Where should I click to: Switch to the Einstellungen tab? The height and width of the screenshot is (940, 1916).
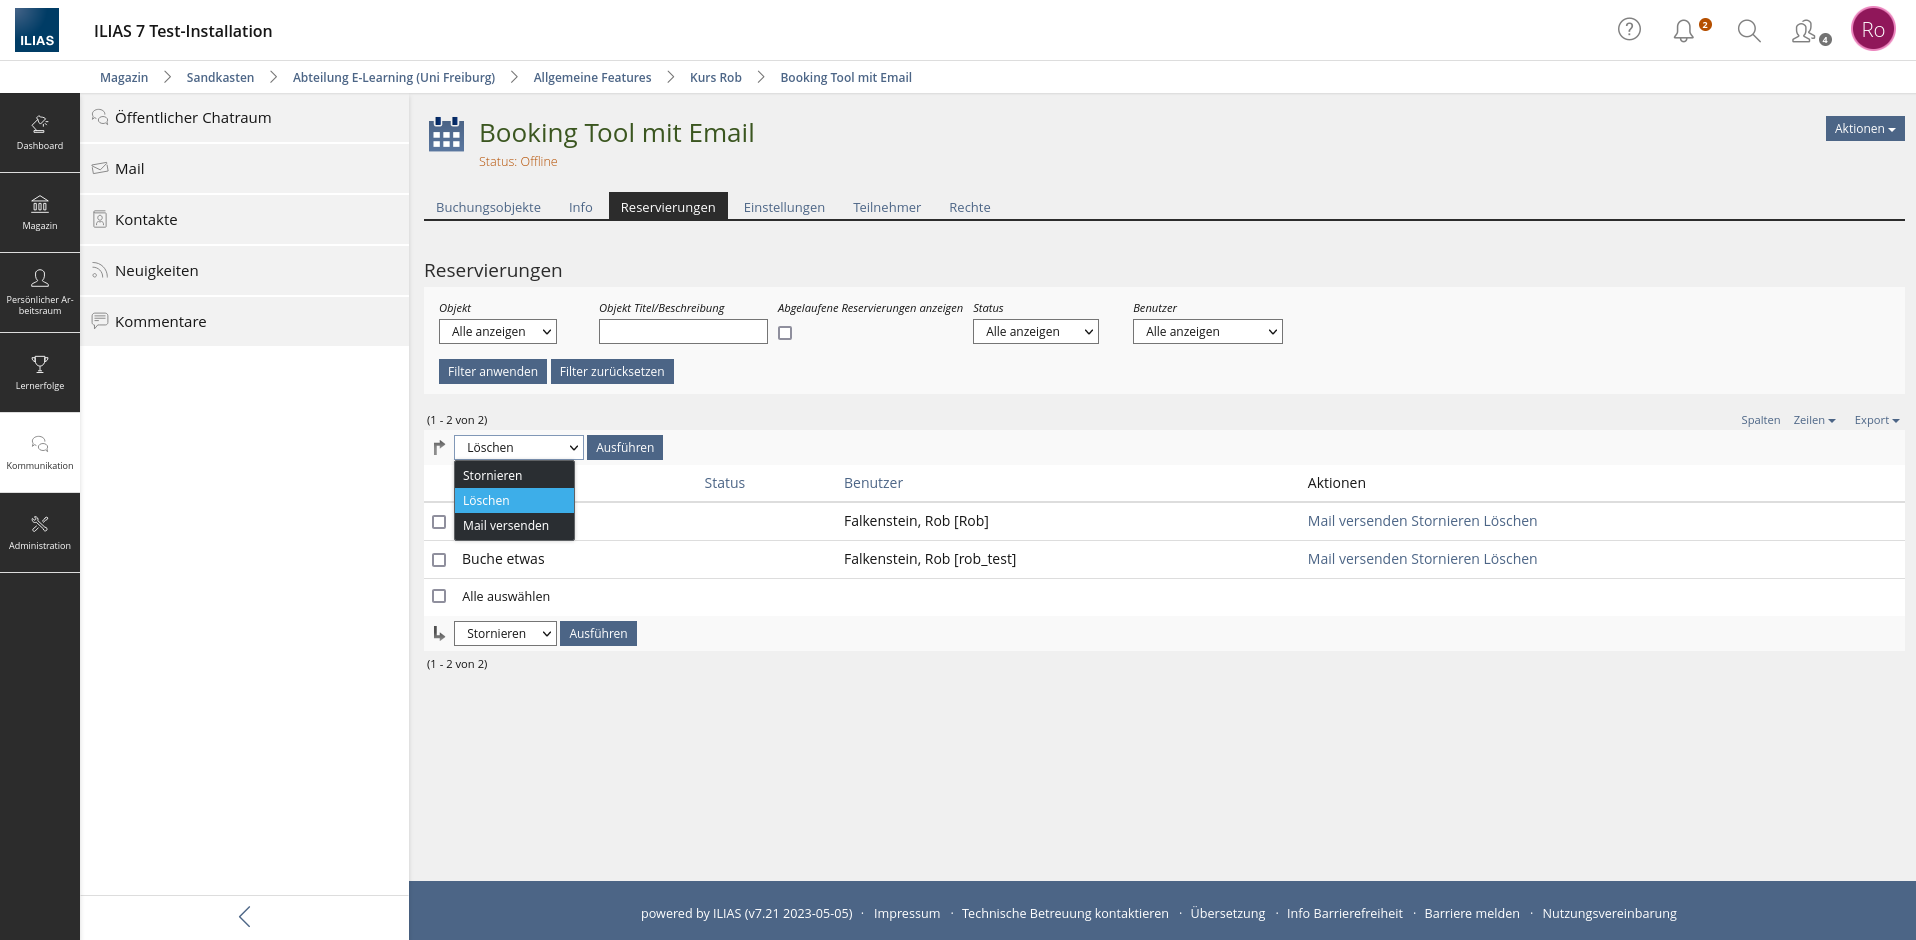point(784,207)
